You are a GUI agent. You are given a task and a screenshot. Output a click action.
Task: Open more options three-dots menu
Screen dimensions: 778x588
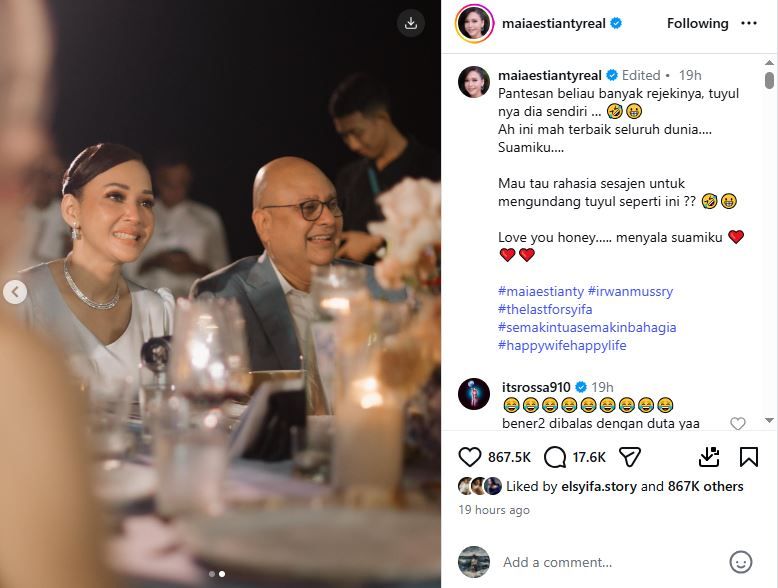click(x=749, y=23)
